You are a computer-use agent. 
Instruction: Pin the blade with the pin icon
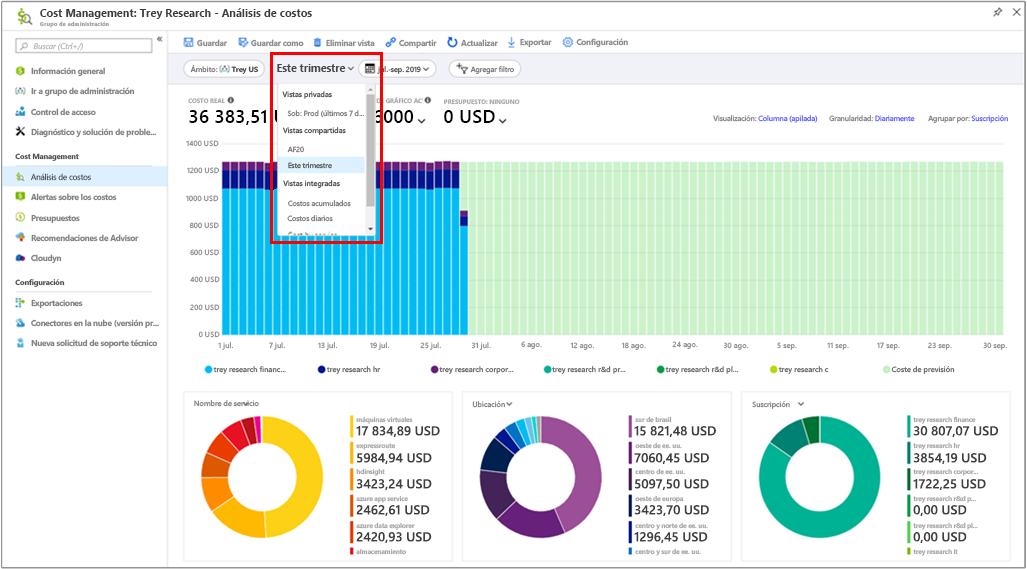[998, 12]
